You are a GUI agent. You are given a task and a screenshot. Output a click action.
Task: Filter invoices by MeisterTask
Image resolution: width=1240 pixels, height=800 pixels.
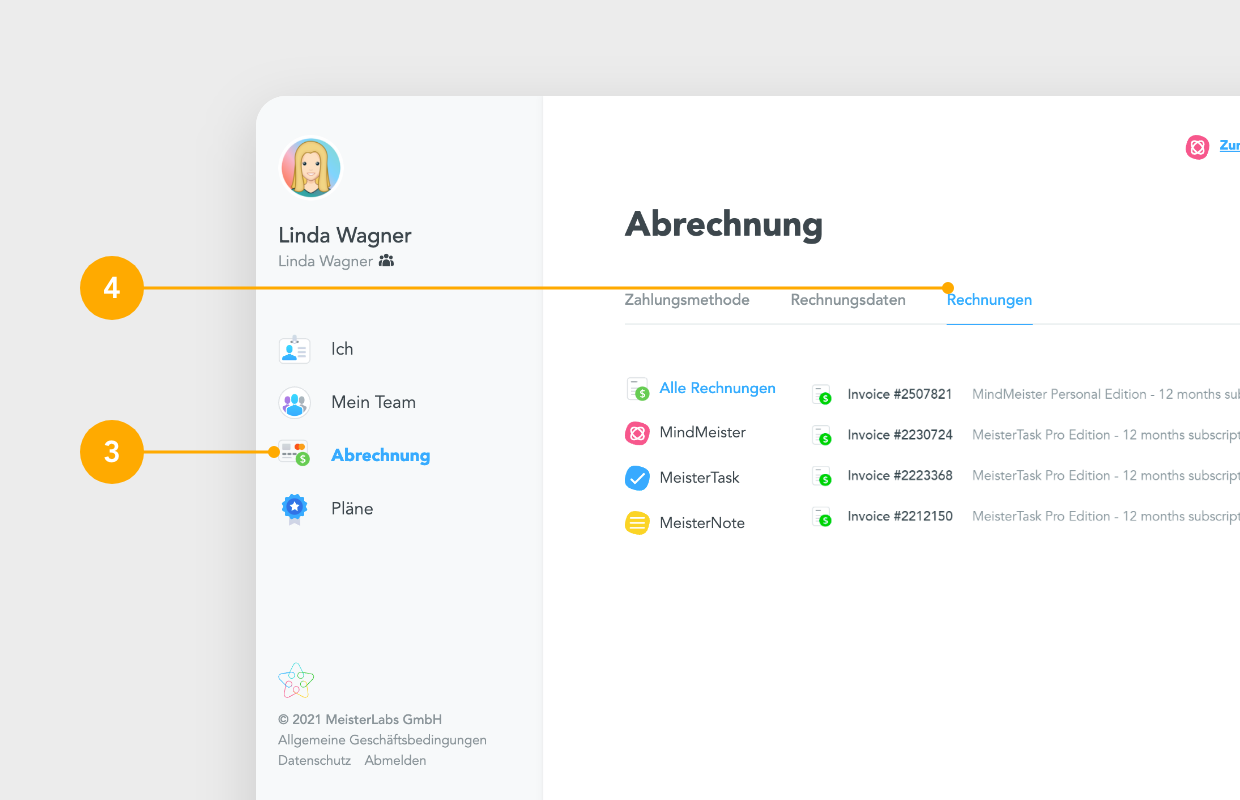tap(699, 478)
